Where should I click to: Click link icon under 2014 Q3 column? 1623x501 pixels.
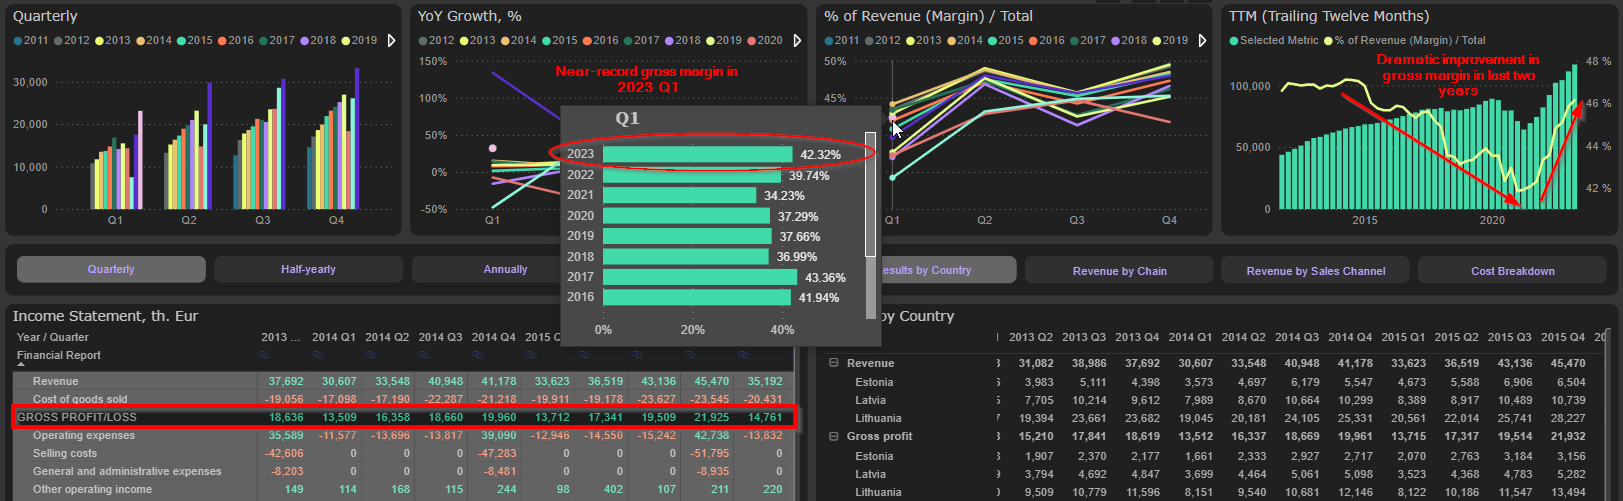(424, 355)
